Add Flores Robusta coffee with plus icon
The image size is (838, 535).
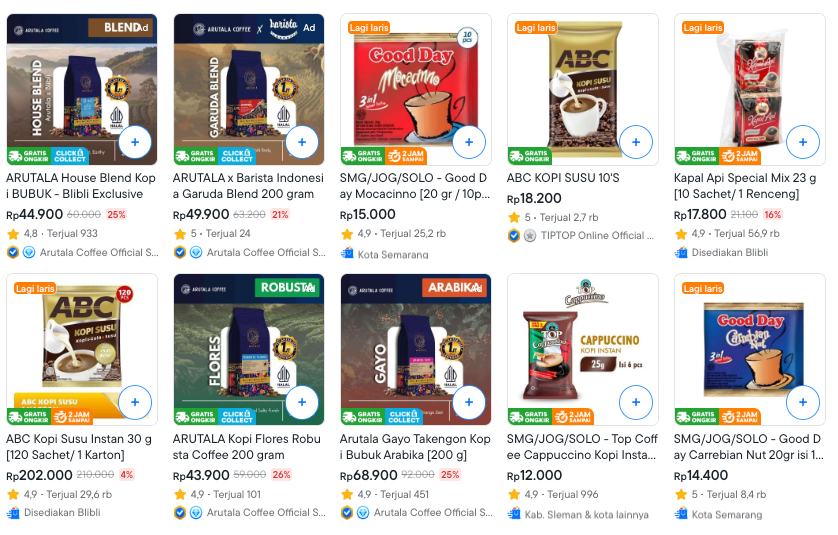(x=302, y=402)
